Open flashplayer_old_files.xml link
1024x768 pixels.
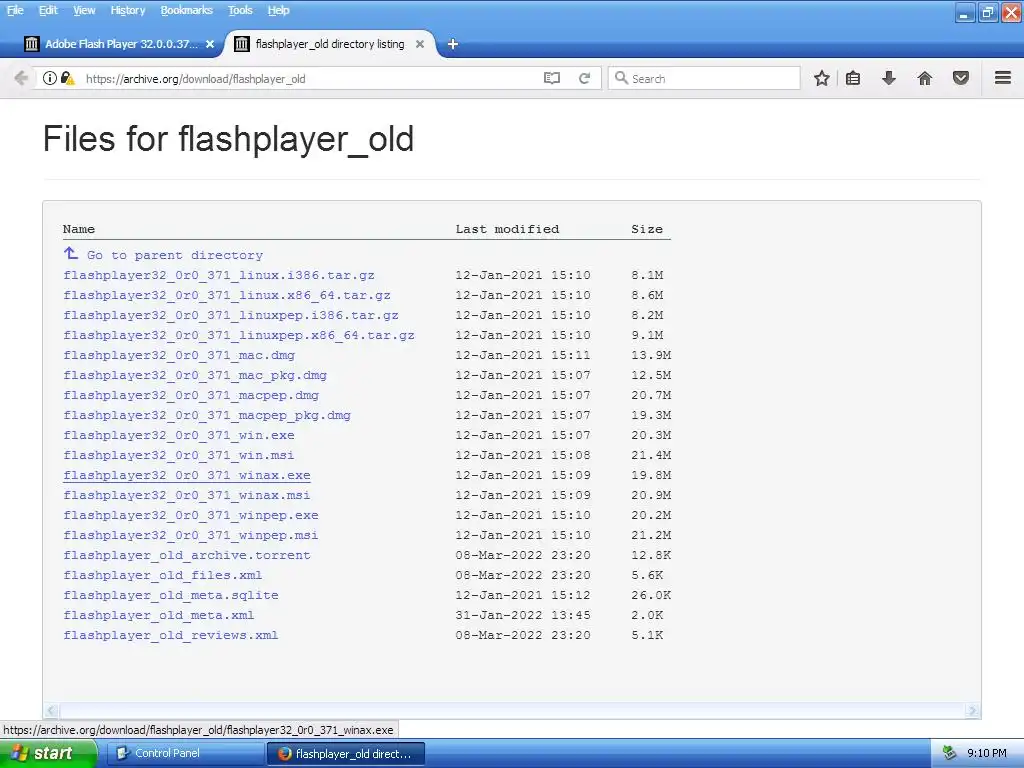pyautogui.click(x=163, y=575)
